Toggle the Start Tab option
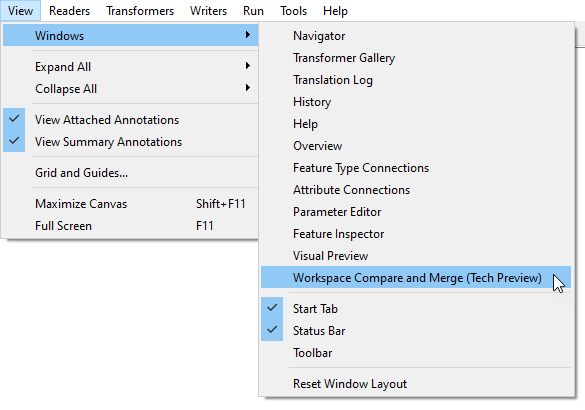Viewport: 585px width, 410px height. point(416,308)
